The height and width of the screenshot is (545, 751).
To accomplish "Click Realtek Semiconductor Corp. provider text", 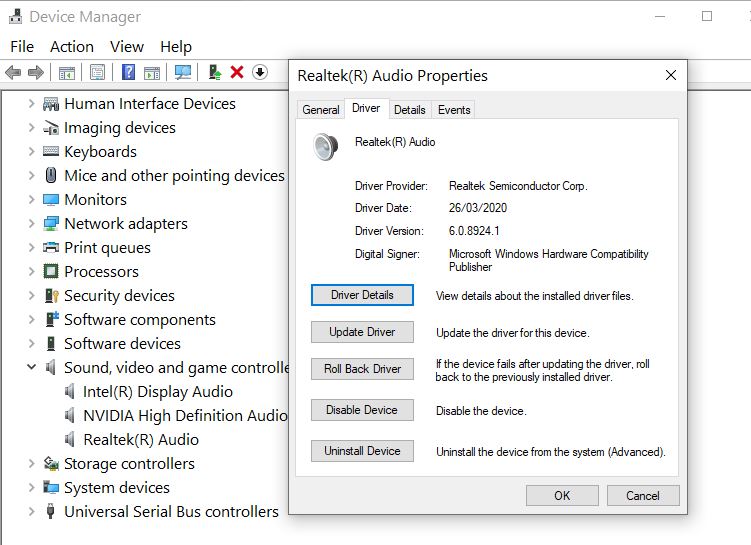I will [518, 186].
